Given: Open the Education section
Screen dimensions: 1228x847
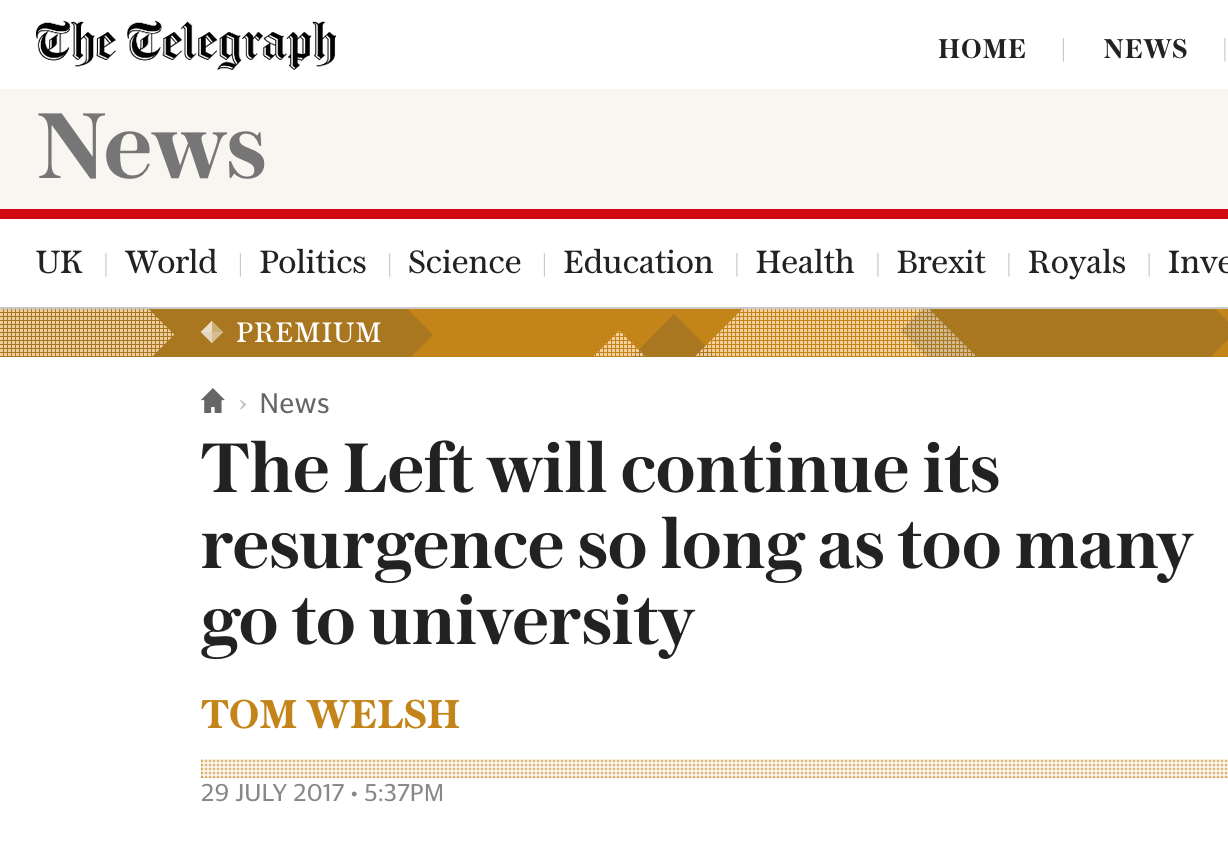Looking at the screenshot, I should [638, 262].
